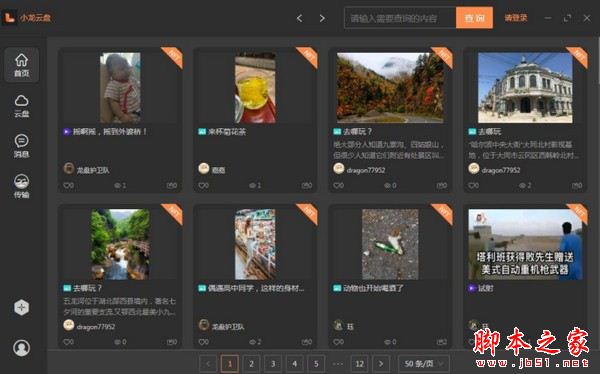Select page 4 in pagination
Screen dimensions: 600x374
tap(295, 364)
